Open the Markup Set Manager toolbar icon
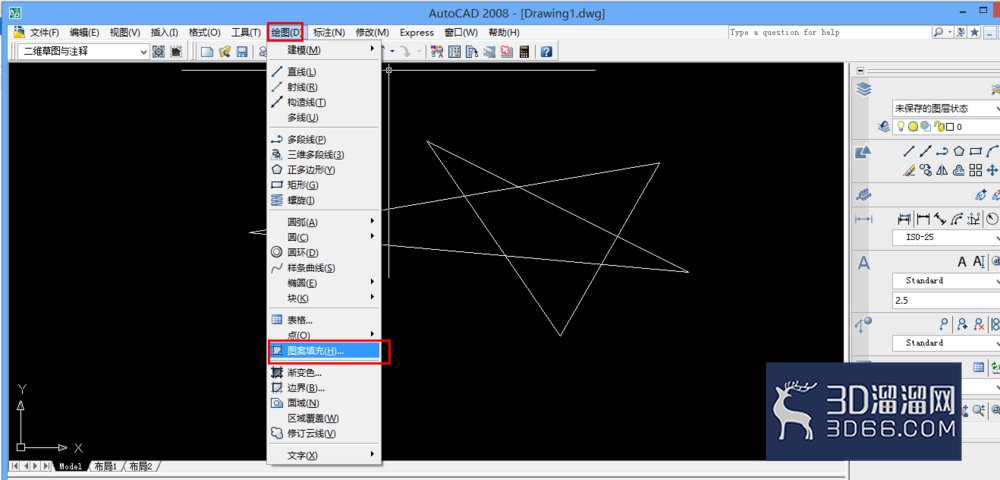Screen dimensions: 1000x480 pos(507,52)
